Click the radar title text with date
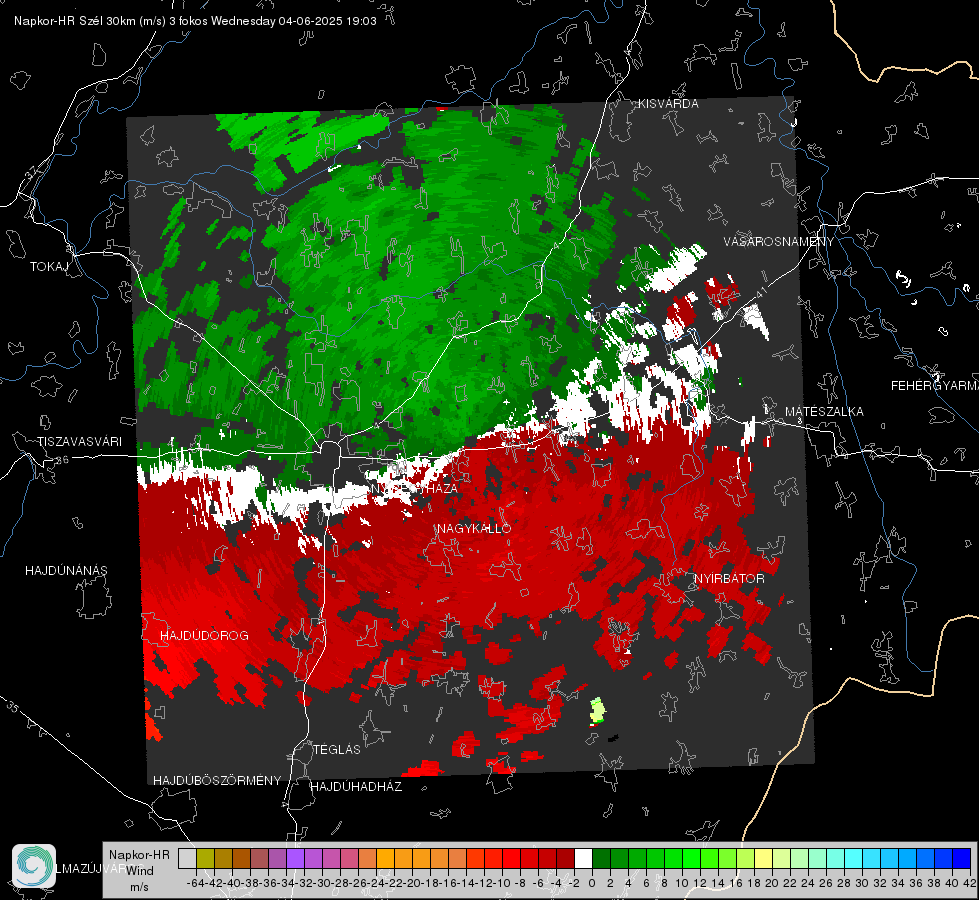 [195, 21]
